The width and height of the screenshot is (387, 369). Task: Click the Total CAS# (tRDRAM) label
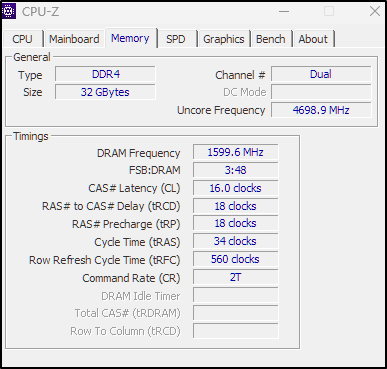pyautogui.click(x=127, y=313)
